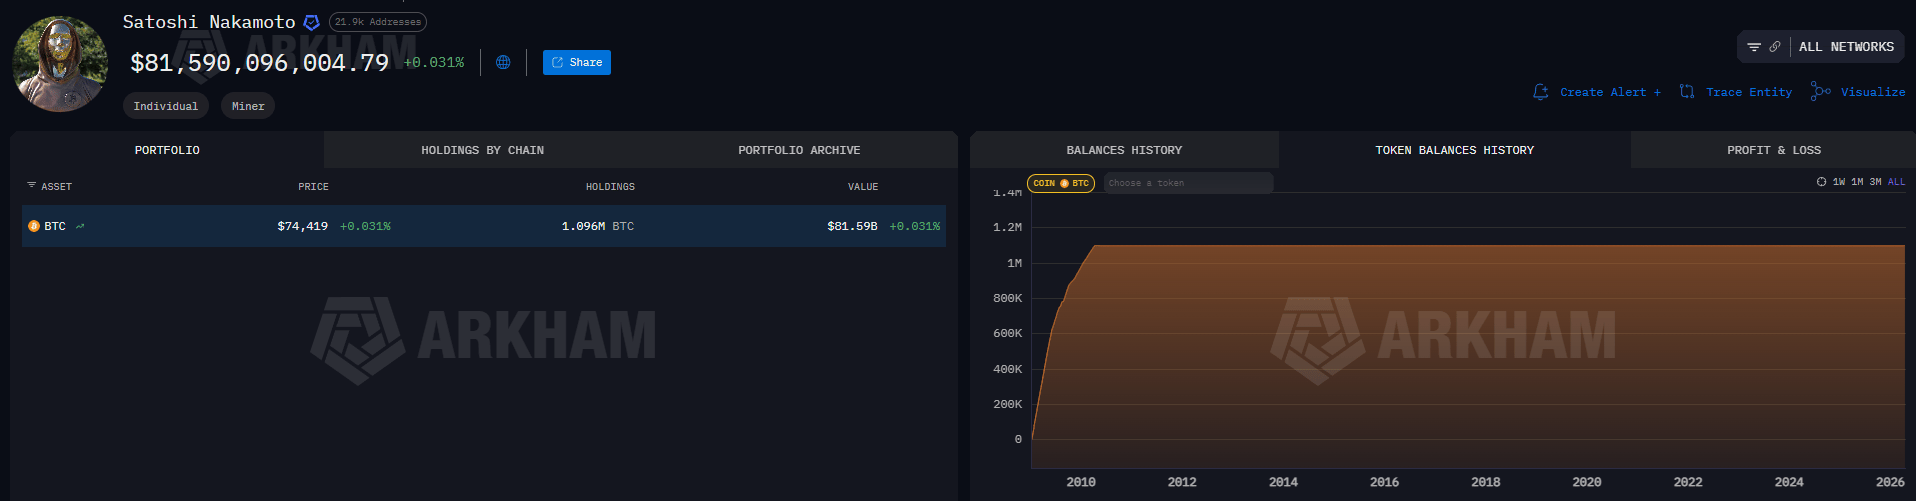Screen dimensions: 1916x501
Task: Click the Choose a token input field
Action: point(1187,183)
